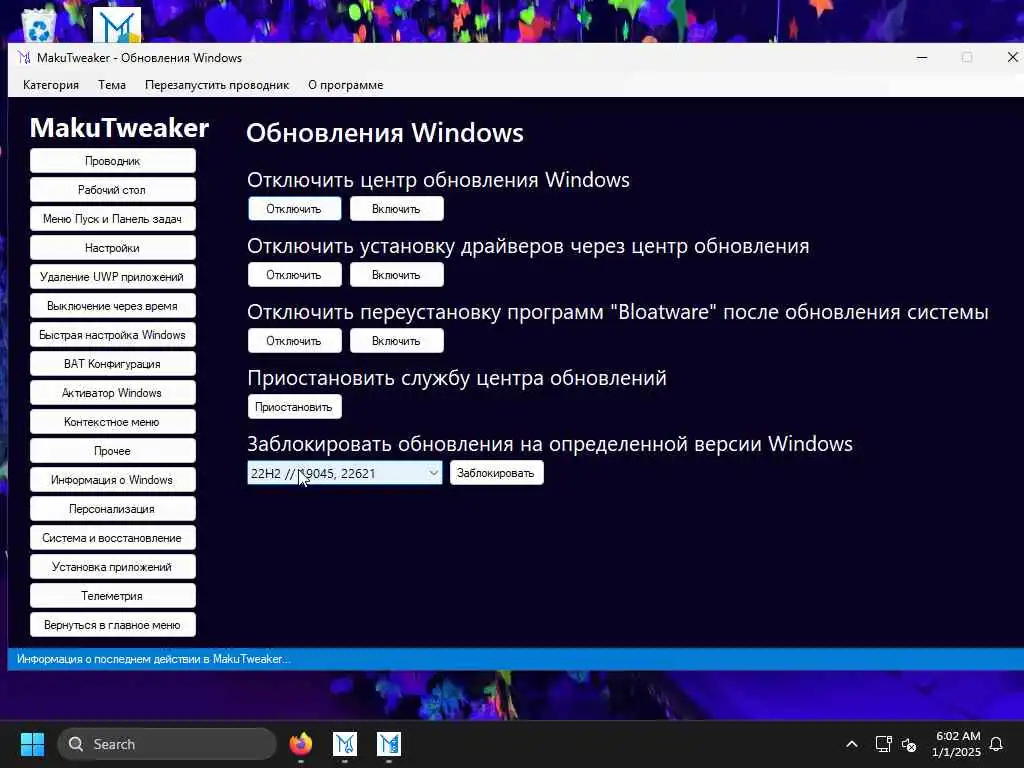Image resolution: width=1024 pixels, height=768 pixels.
Task: Click the taskbar Search box
Action: point(167,744)
